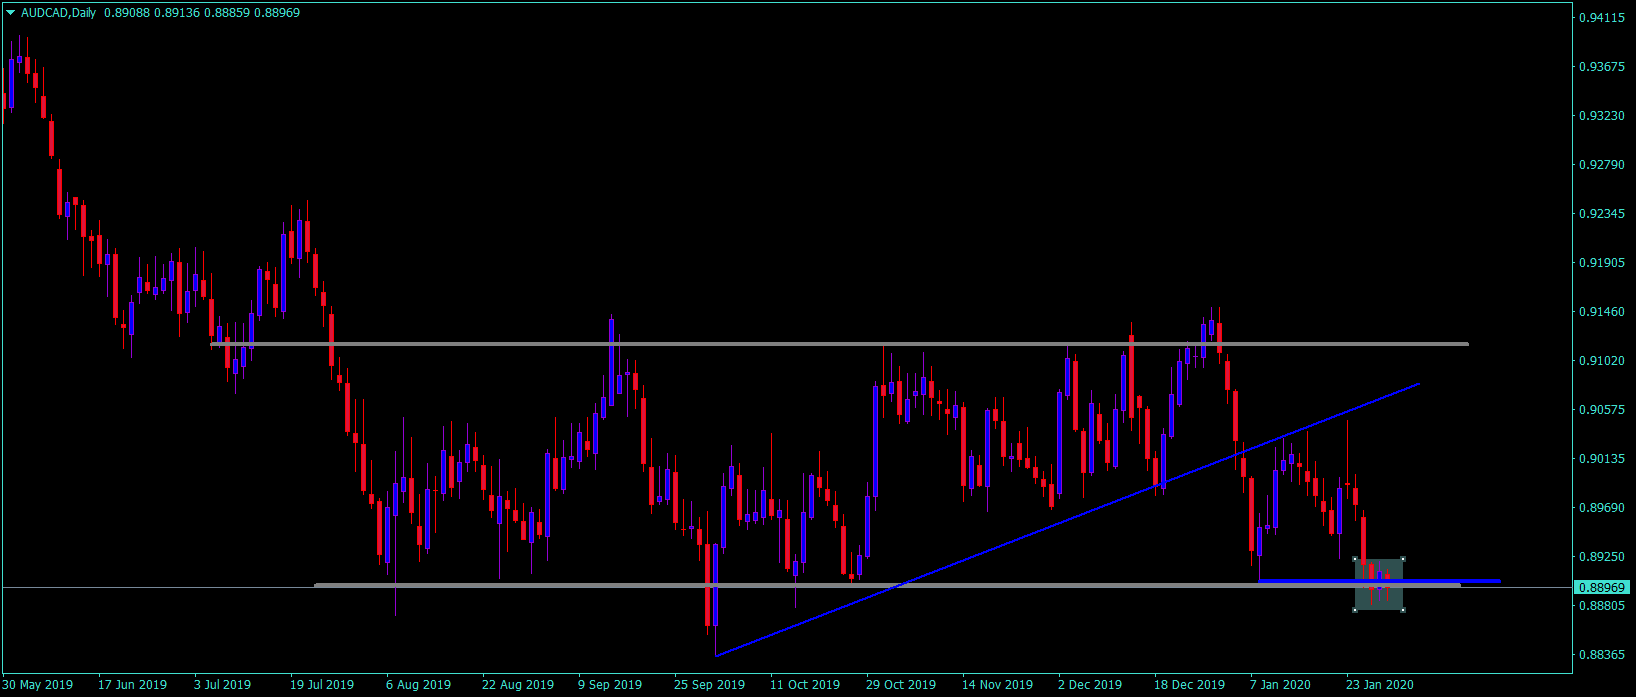The height and width of the screenshot is (697, 1636).
Task: Click the 0.89690 price scale label
Action: pyautogui.click(x=1600, y=508)
